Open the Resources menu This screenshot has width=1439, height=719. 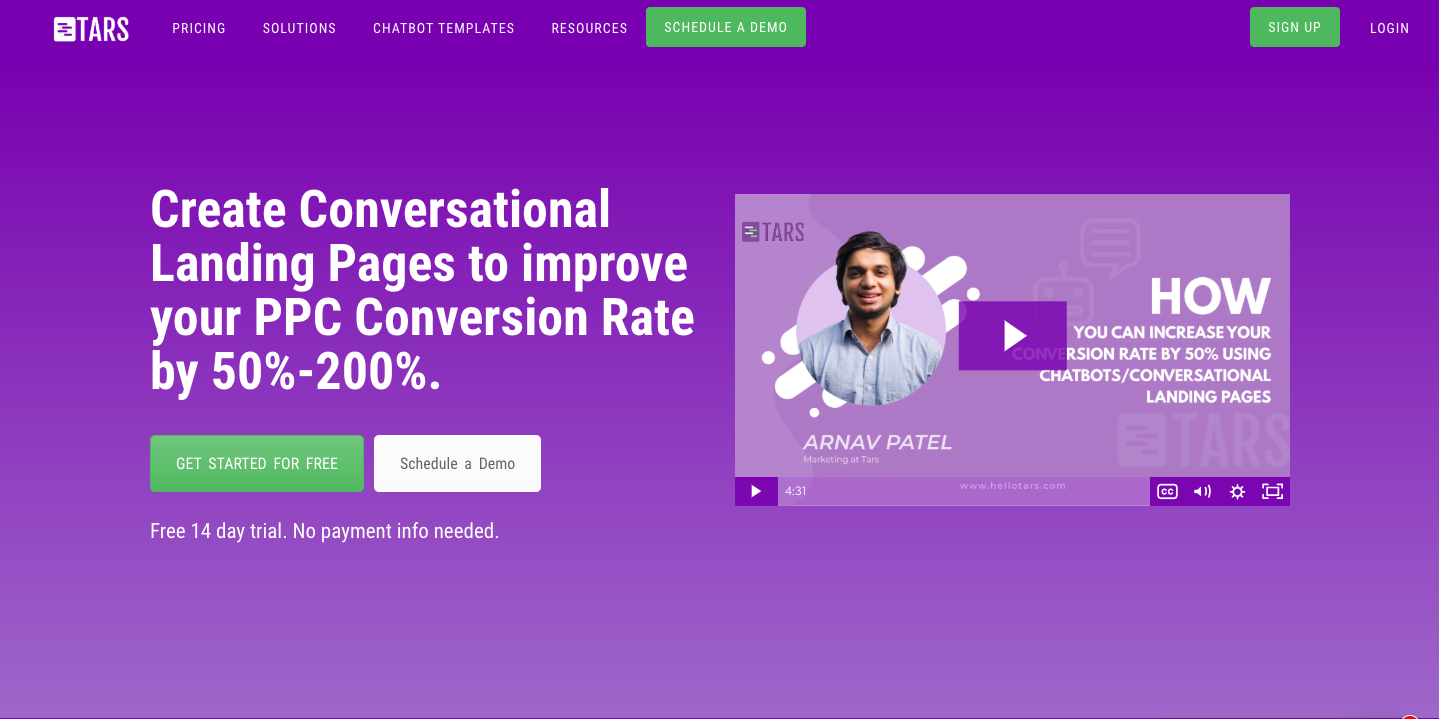[x=589, y=28]
